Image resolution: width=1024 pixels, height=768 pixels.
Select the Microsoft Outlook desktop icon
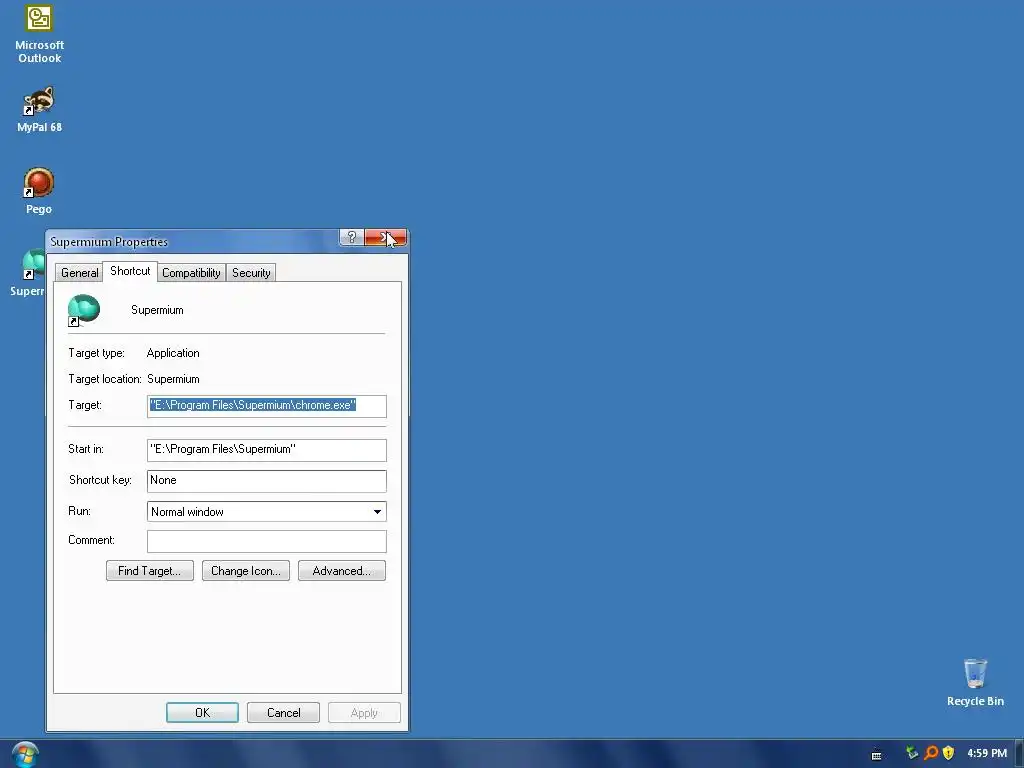(x=39, y=34)
